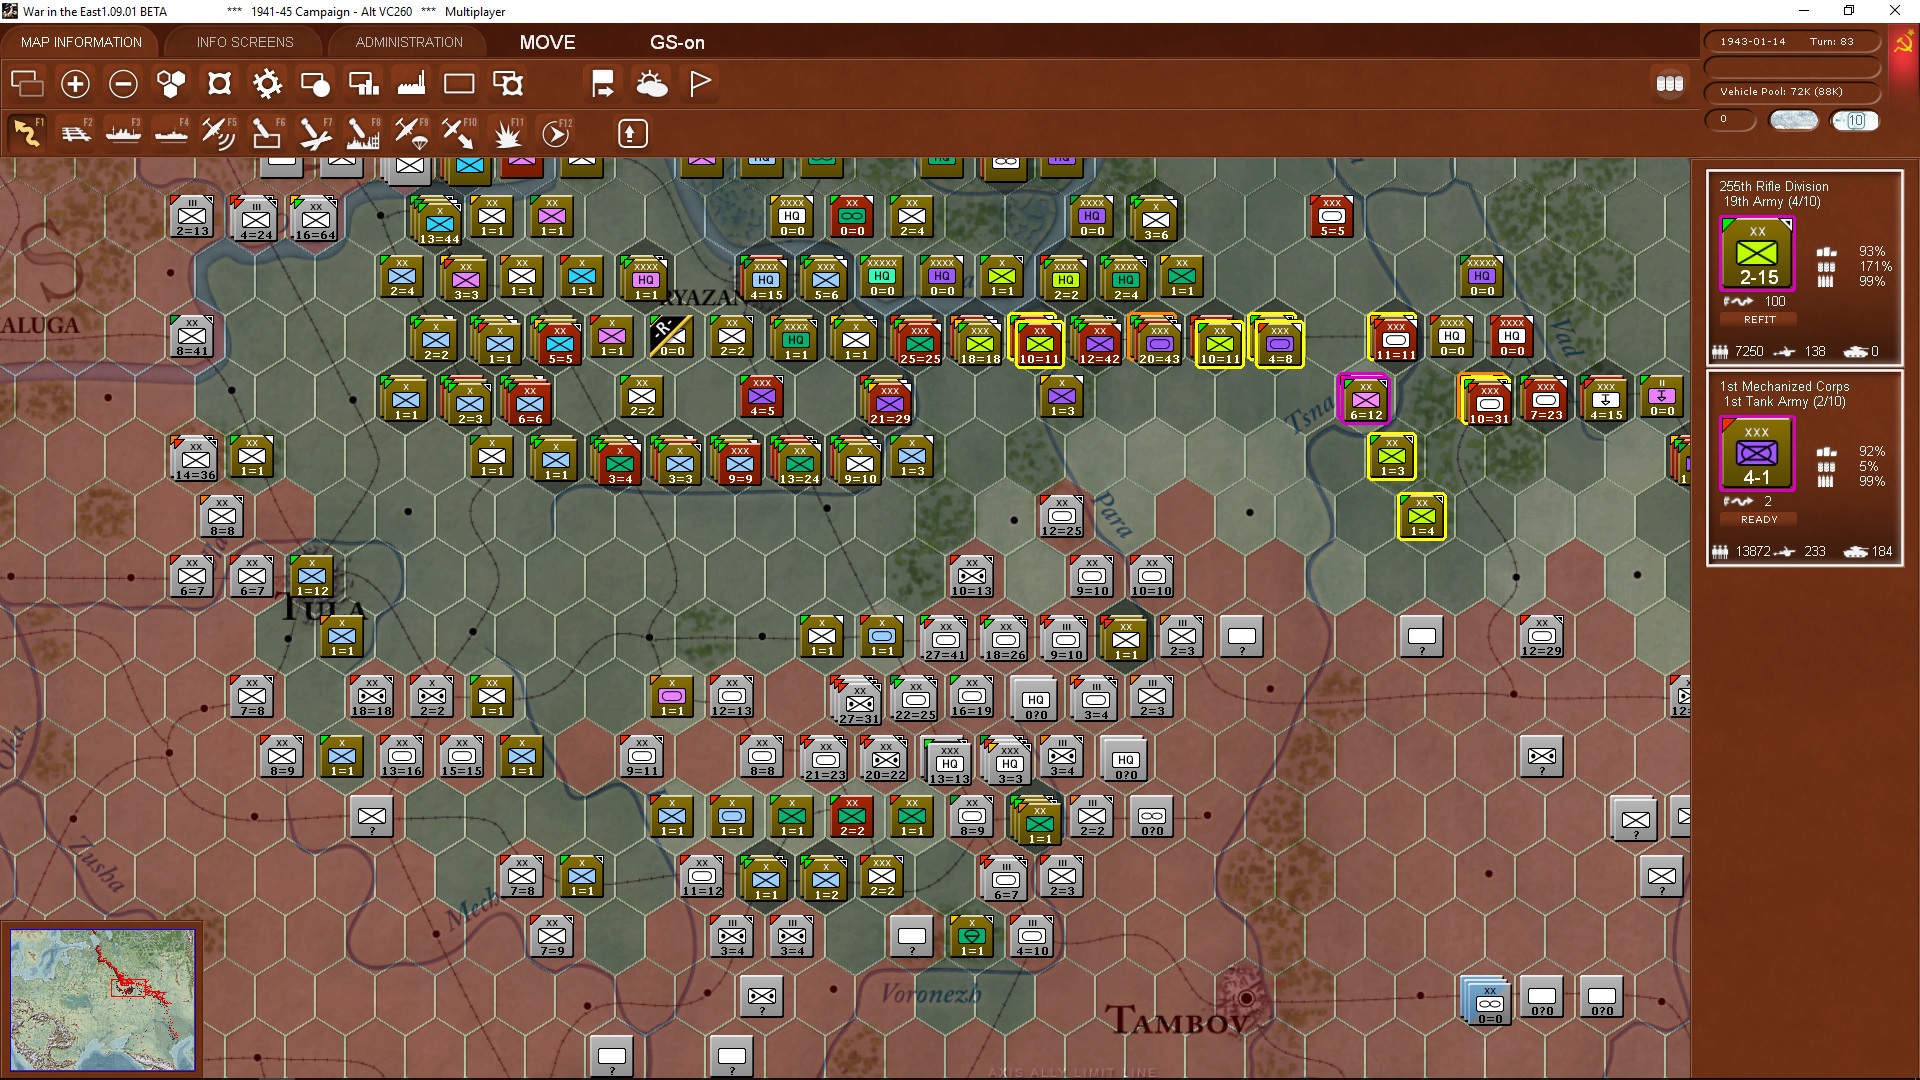Select air recon mode (F5)

click(x=218, y=133)
